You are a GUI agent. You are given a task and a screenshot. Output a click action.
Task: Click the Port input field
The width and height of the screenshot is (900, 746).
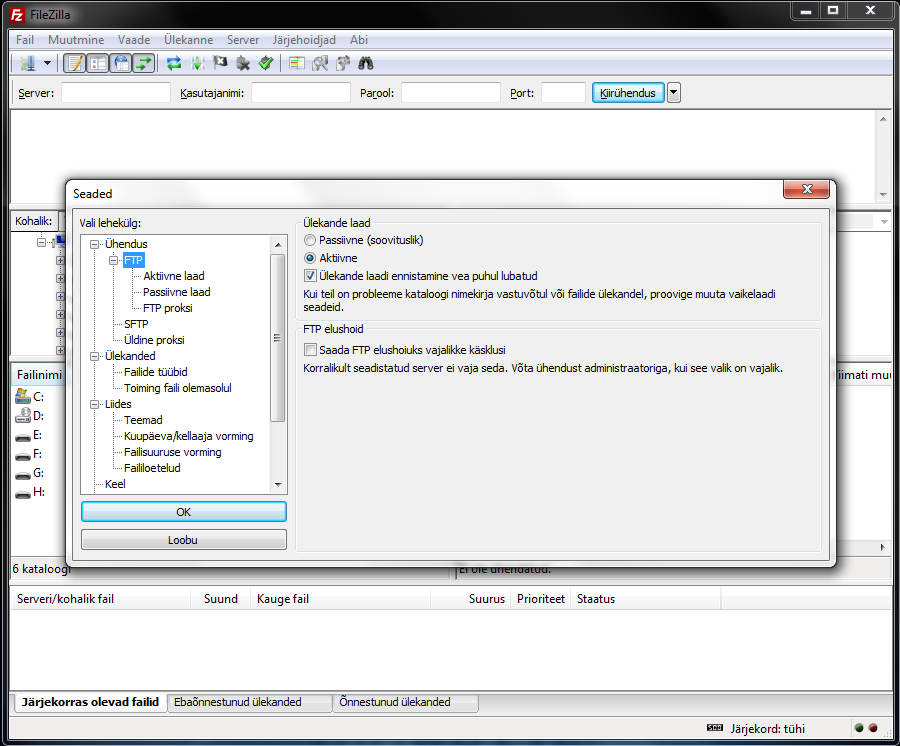tap(563, 92)
